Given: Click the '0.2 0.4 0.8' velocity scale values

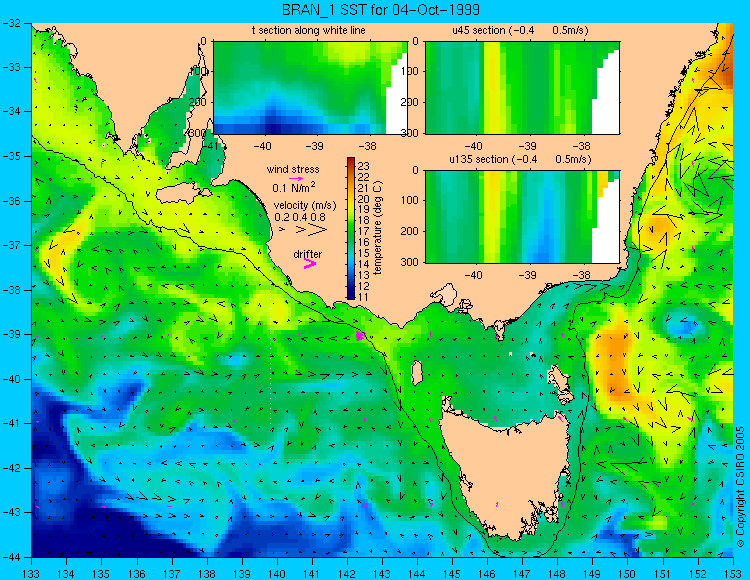Looking at the screenshot, I should [299, 217].
